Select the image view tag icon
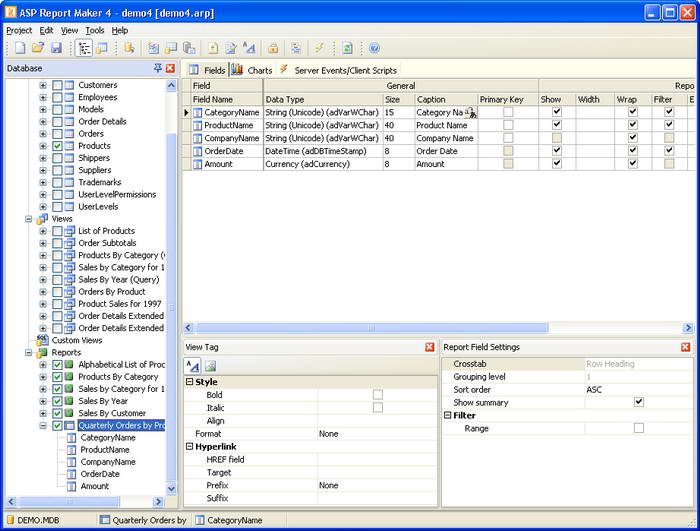The width and height of the screenshot is (700, 531). [x=211, y=366]
